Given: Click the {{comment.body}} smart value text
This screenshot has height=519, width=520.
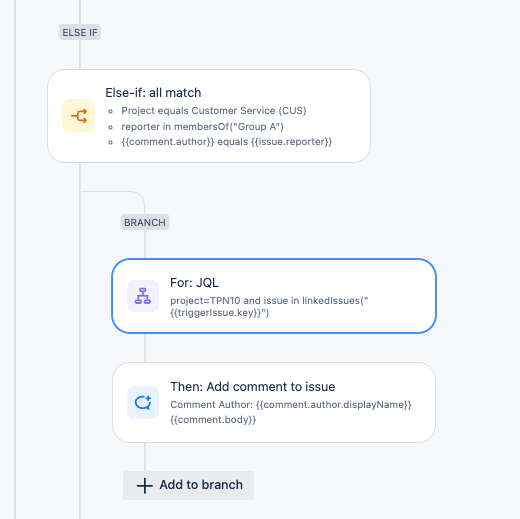Looking at the screenshot, I should [213, 420].
